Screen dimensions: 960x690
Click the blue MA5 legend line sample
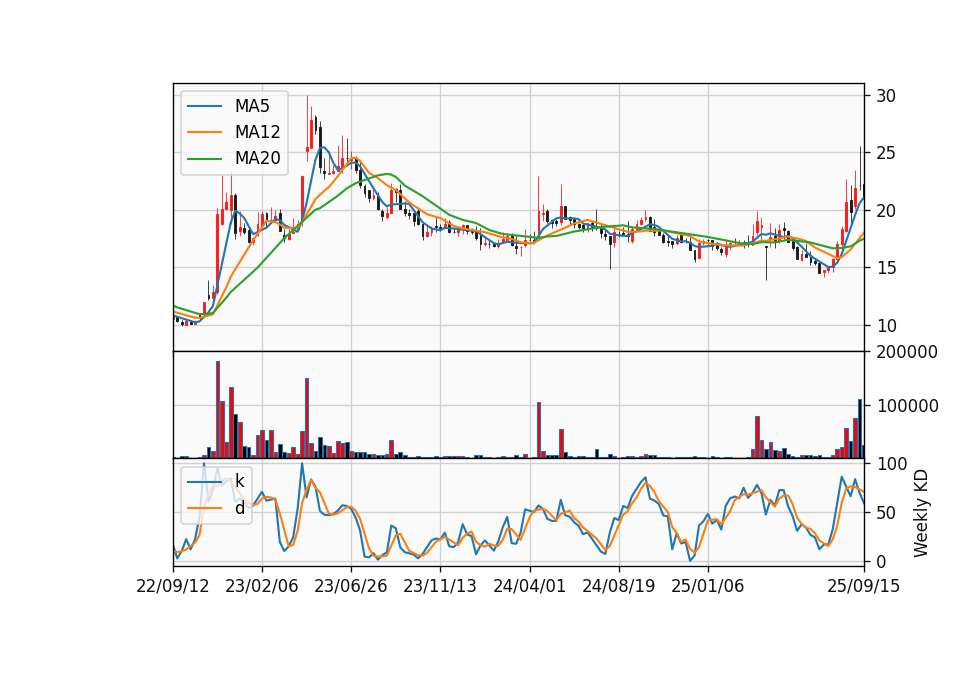pyautogui.click(x=204, y=107)
